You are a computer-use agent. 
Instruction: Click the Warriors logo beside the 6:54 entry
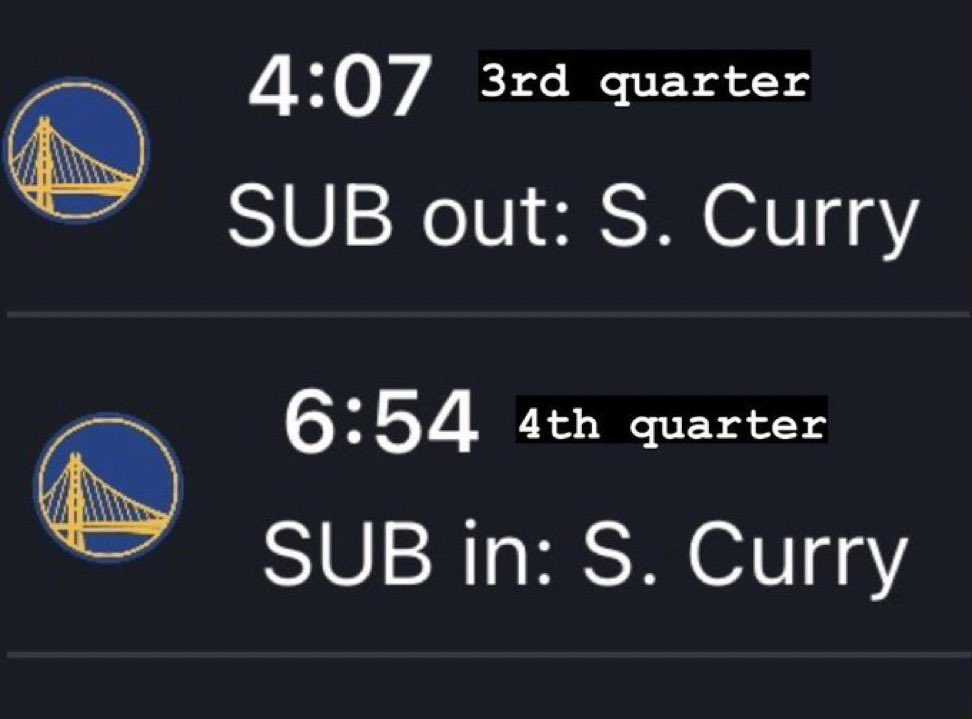110,488
